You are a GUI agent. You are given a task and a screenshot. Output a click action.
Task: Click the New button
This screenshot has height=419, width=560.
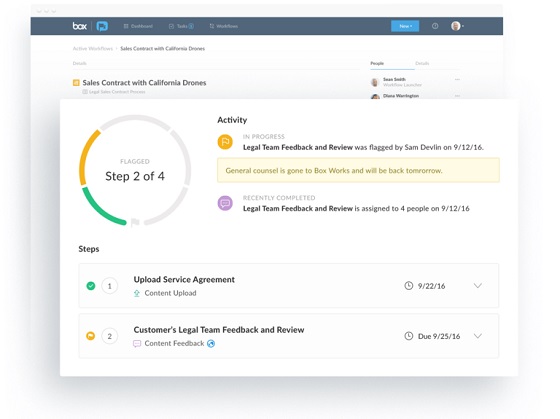coord(405,26)
